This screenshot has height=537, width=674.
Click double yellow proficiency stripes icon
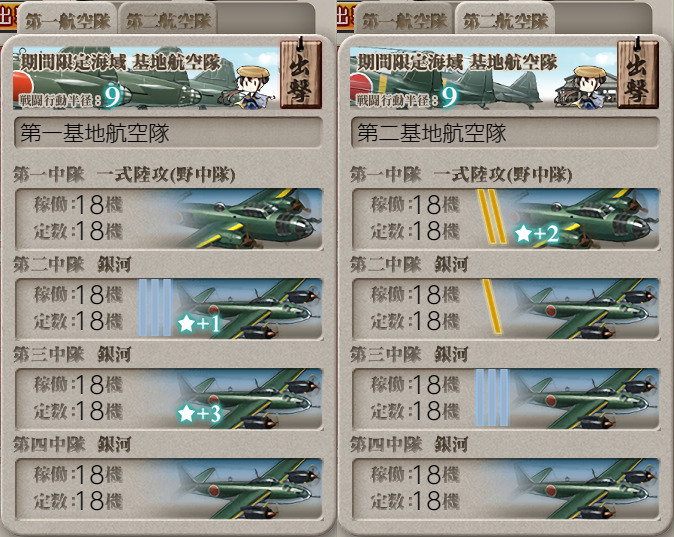coord(492,217)
